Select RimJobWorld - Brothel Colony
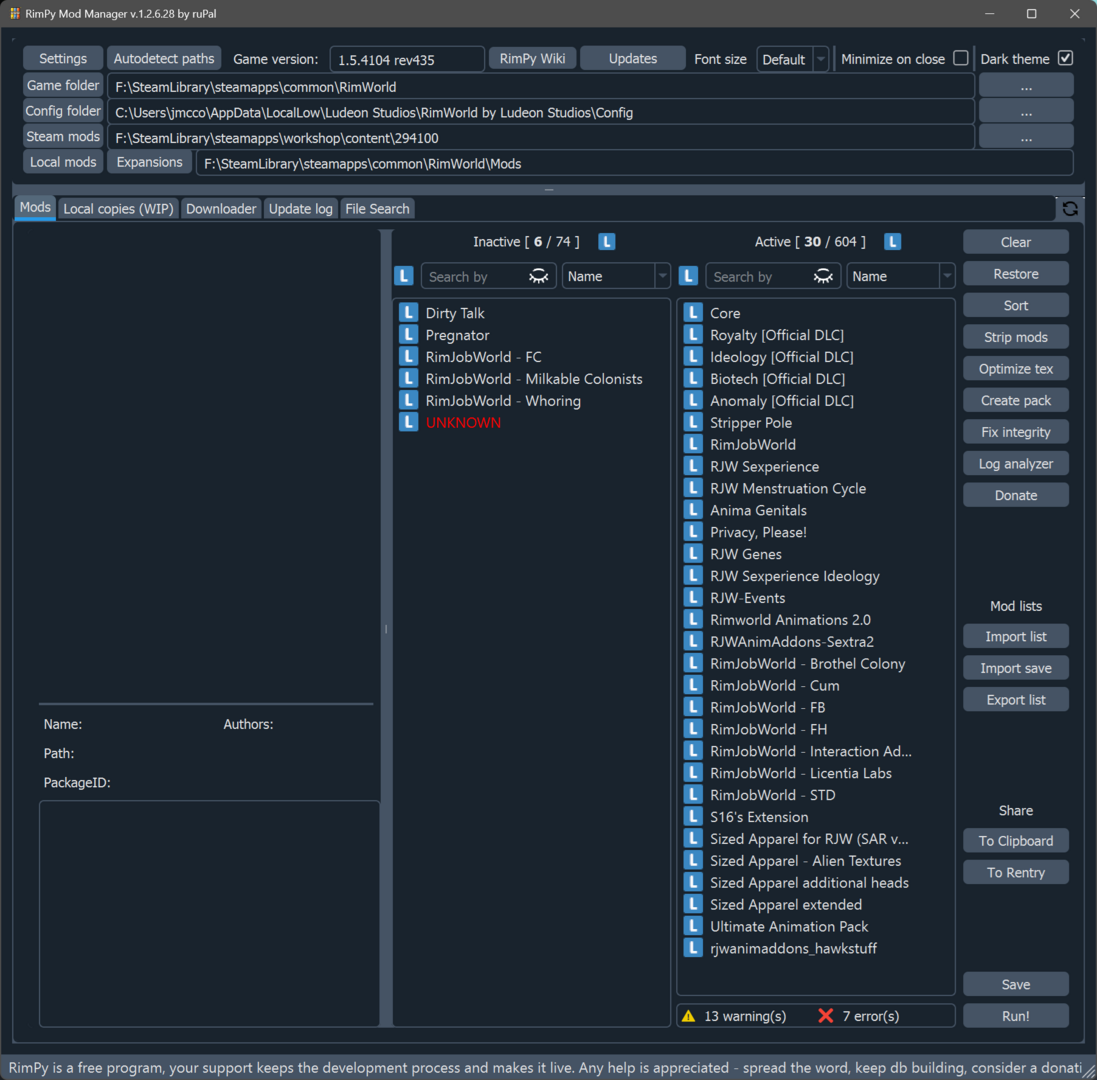The image size is (1097, 1080). (x=816, y=663)
